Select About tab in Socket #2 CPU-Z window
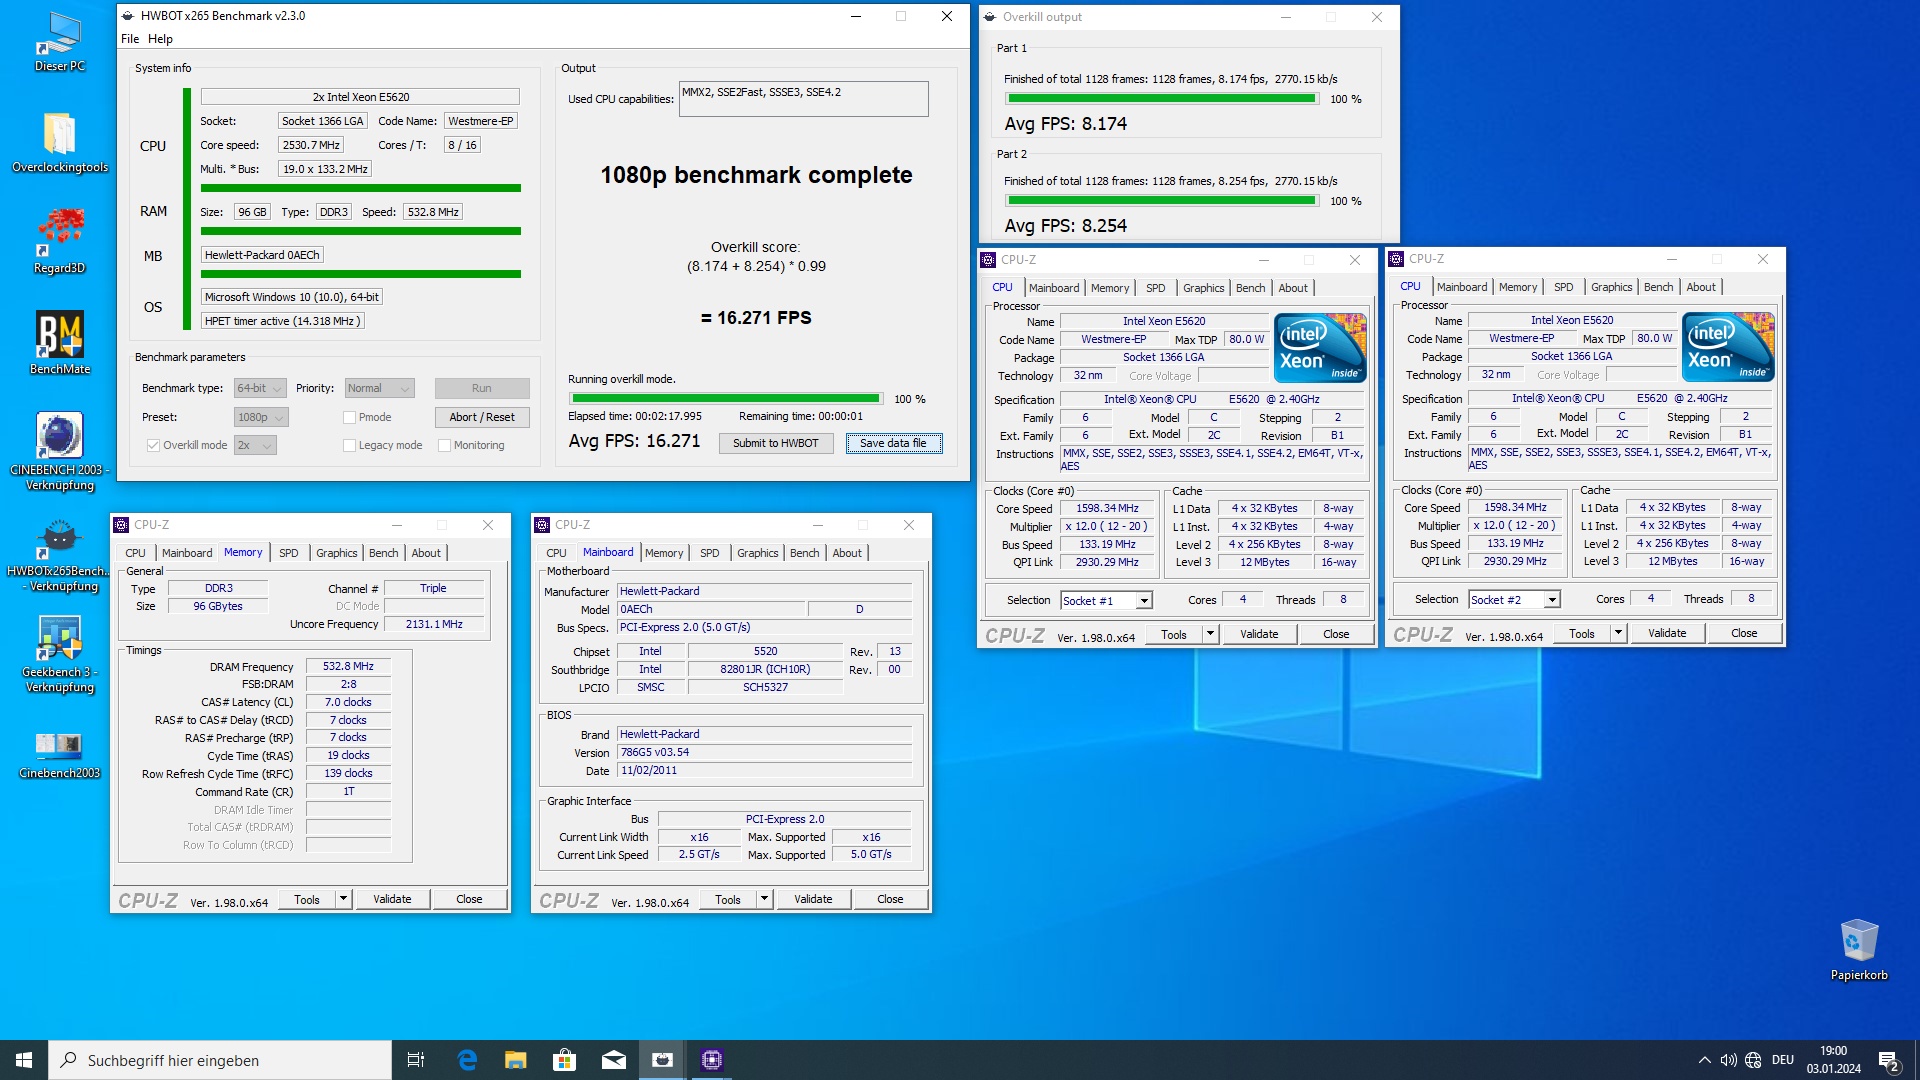The image size is (1920, 1080). 1701,287
